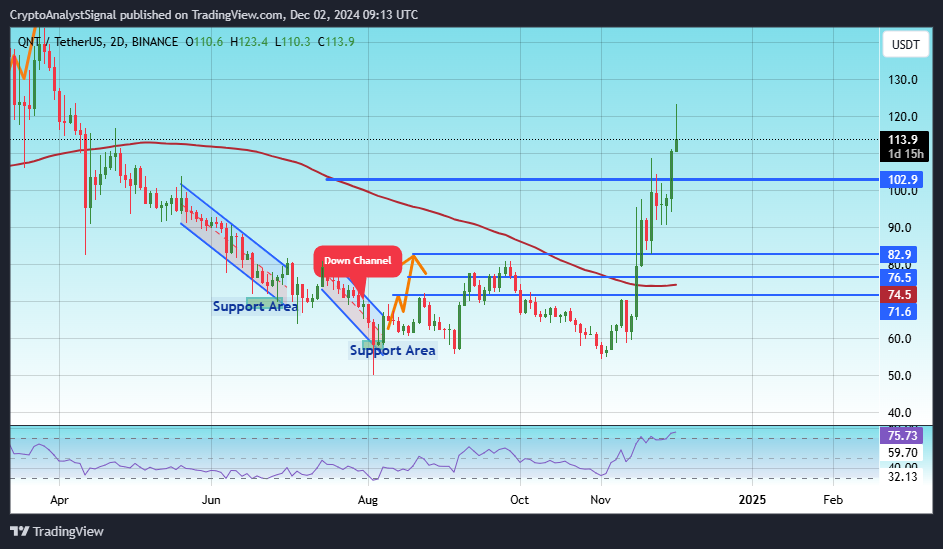Click the Support Area label near June

(x=255, y=306)
